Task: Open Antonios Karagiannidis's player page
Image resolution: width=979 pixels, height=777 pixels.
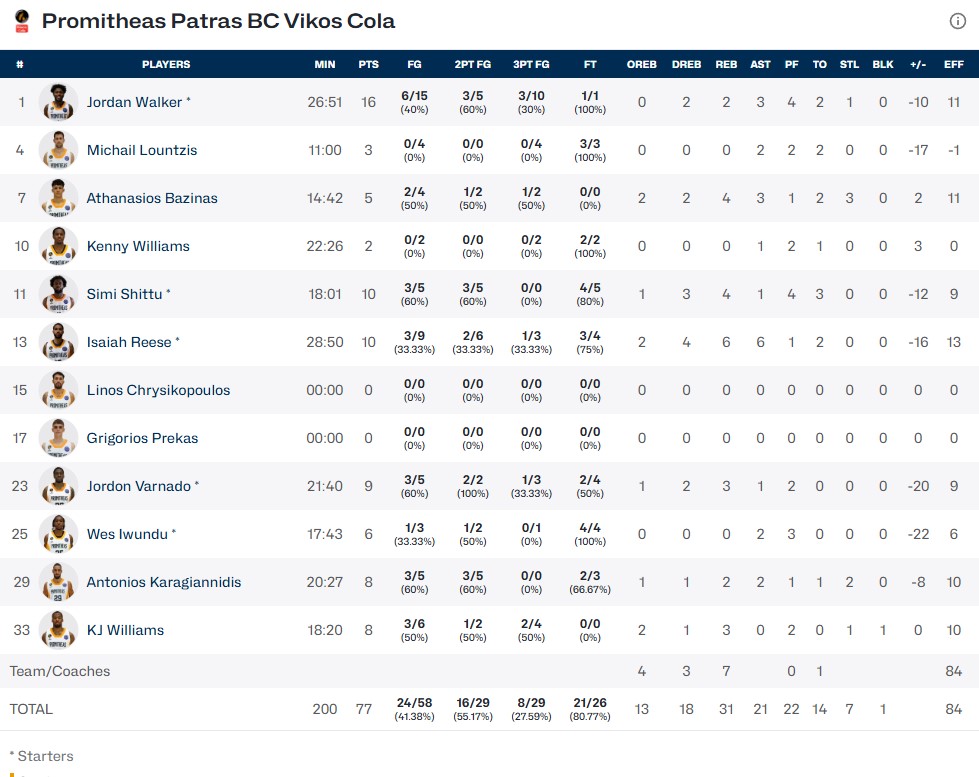Action: point(164,582)
